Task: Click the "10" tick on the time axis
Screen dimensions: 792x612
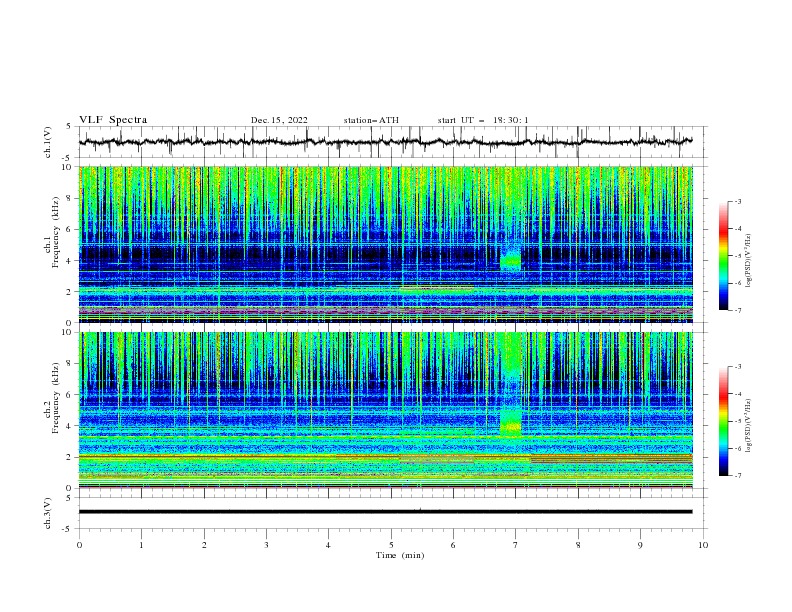Action: click(703, 545)
